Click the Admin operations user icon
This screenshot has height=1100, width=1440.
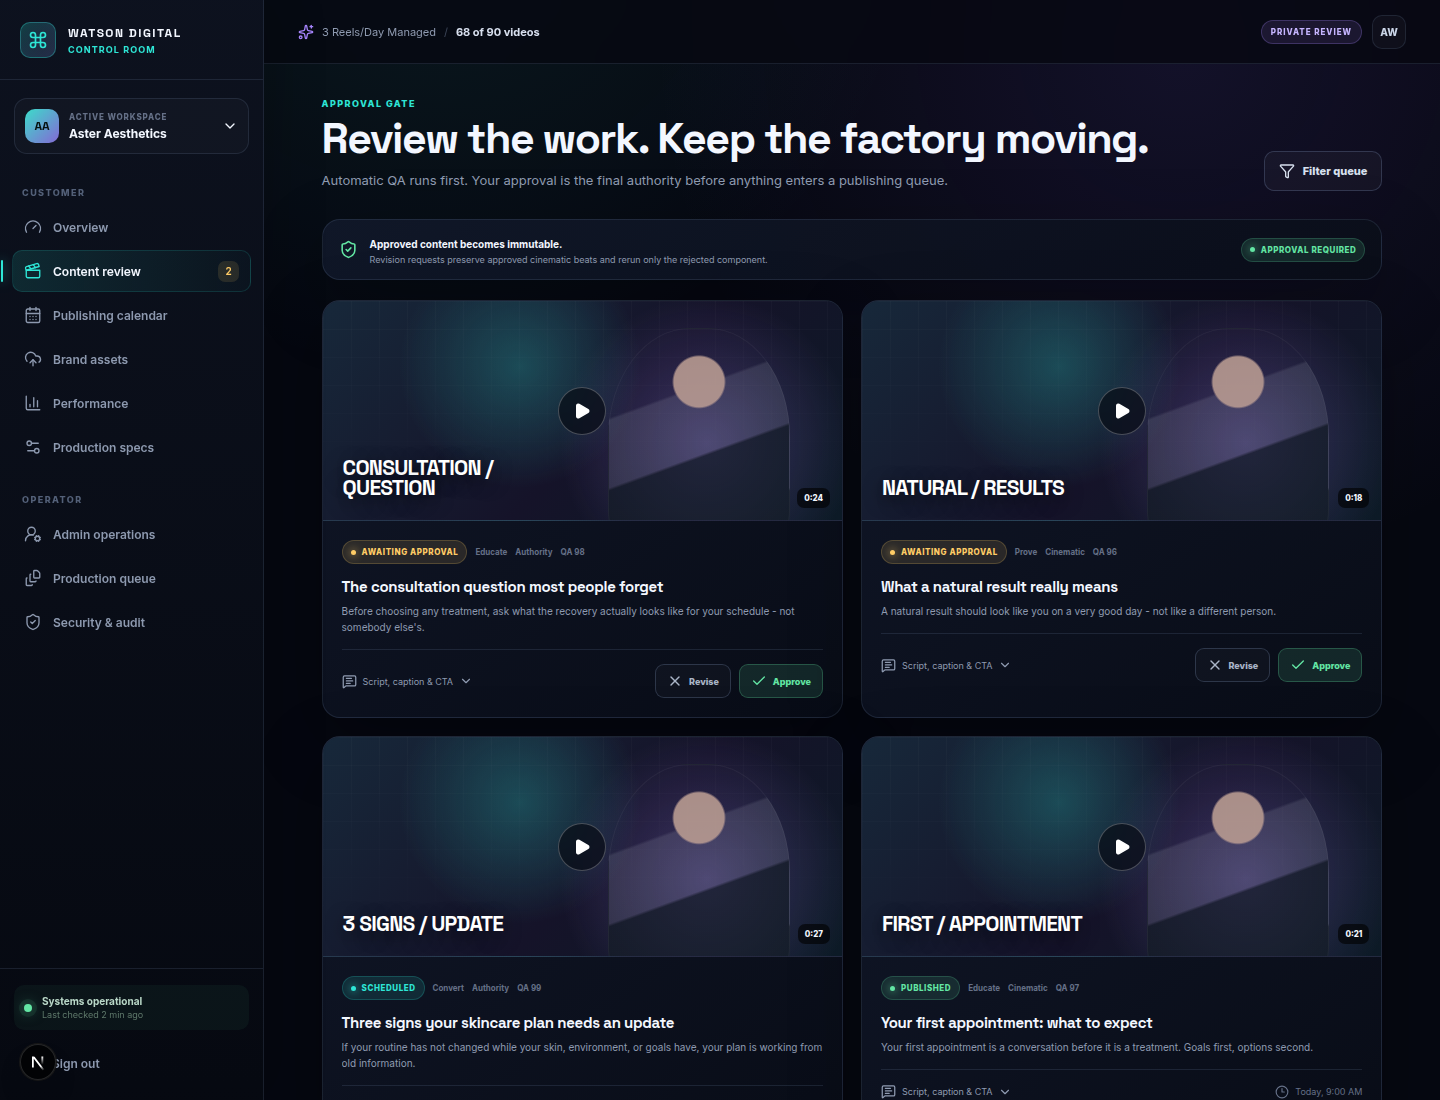pyautogui.click(x=33, y=534)
